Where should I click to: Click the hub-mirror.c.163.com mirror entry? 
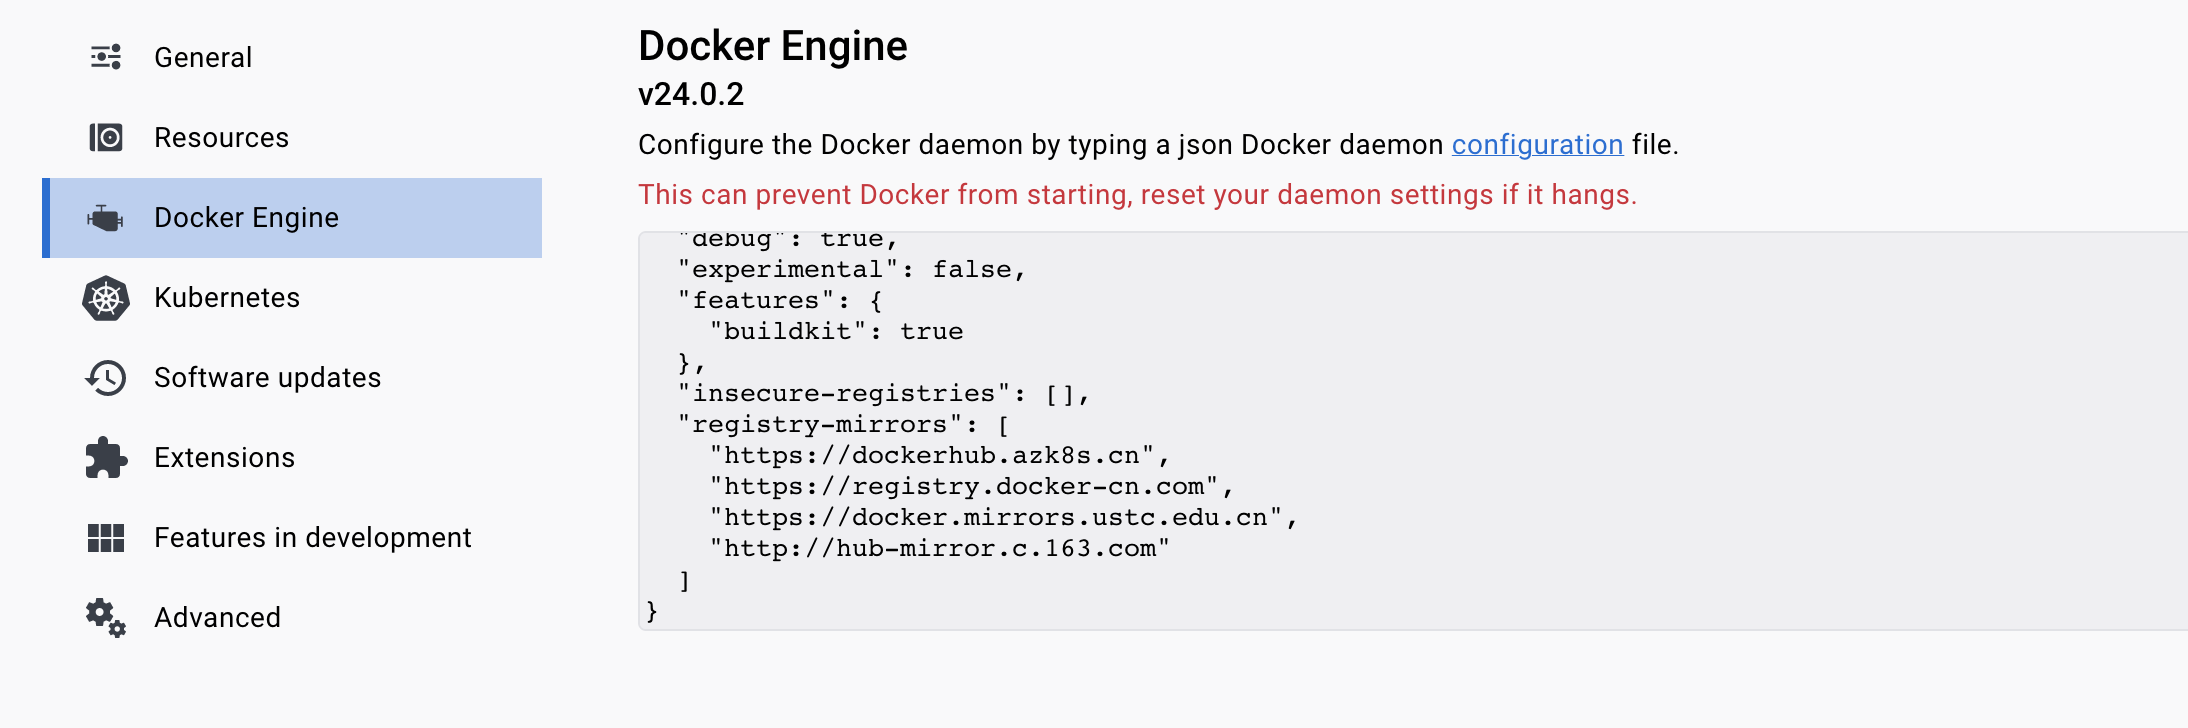[939, 548]
